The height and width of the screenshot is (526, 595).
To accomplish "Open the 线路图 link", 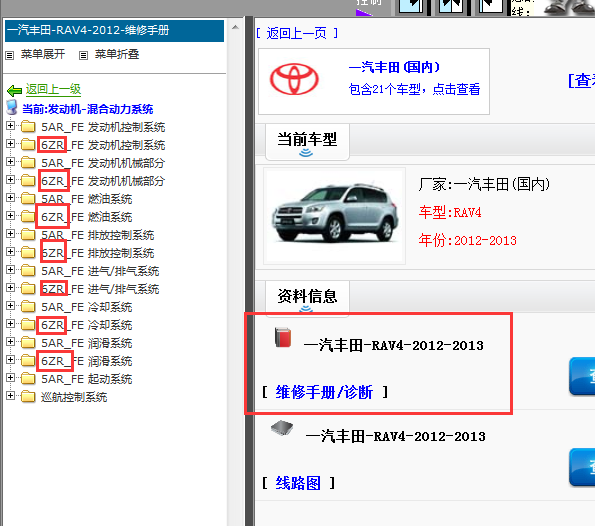I will tap(298, 483).
